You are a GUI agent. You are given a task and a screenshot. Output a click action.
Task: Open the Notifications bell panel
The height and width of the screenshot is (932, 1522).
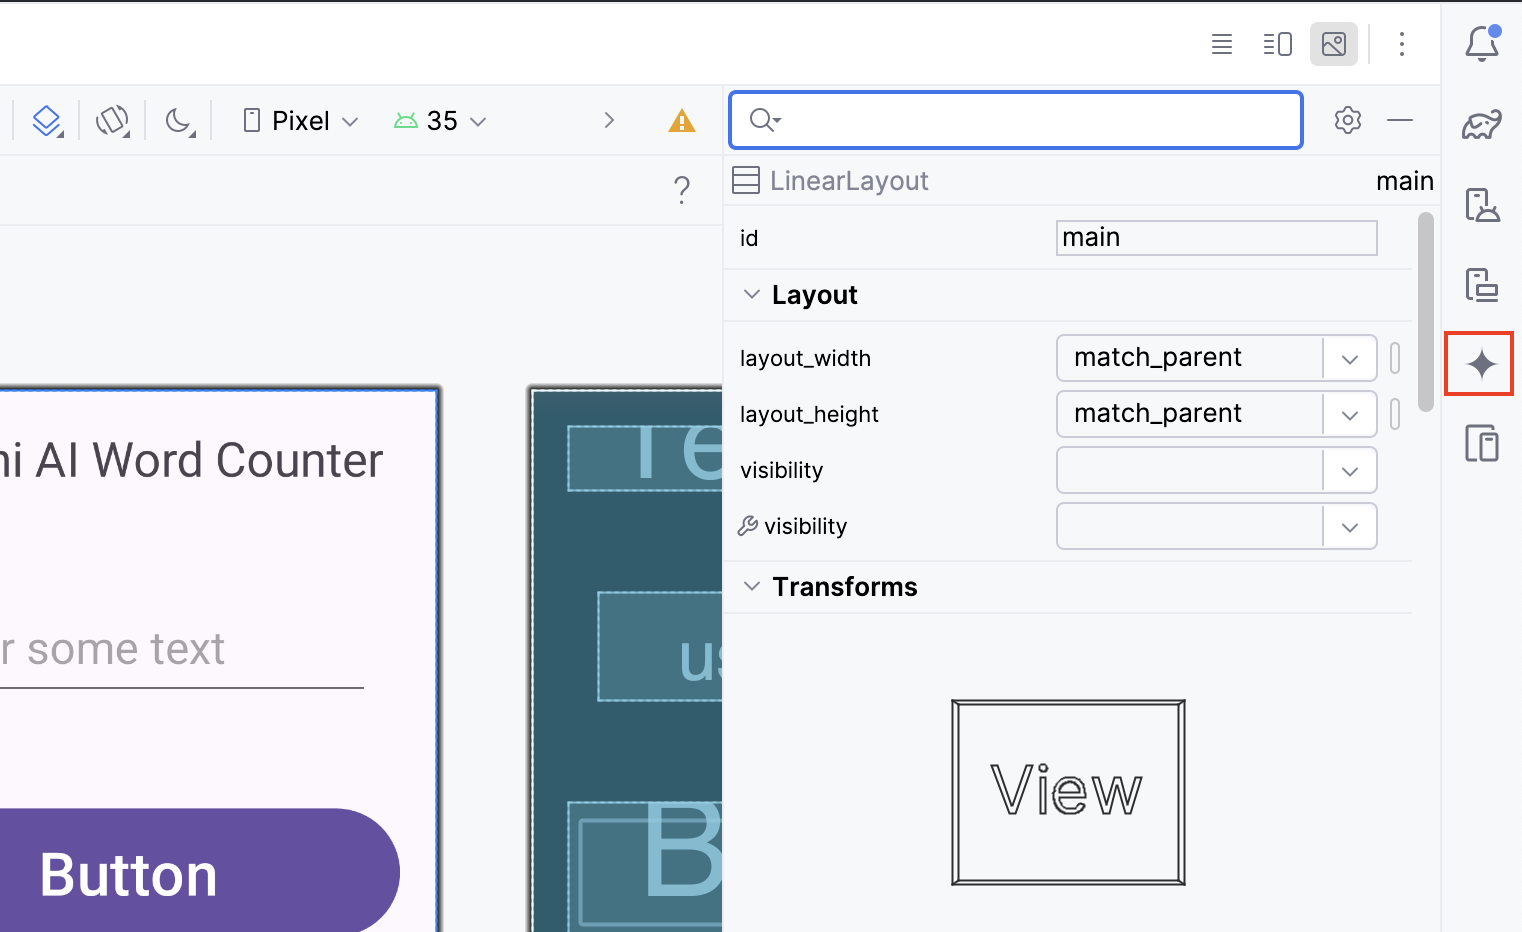1481,44
